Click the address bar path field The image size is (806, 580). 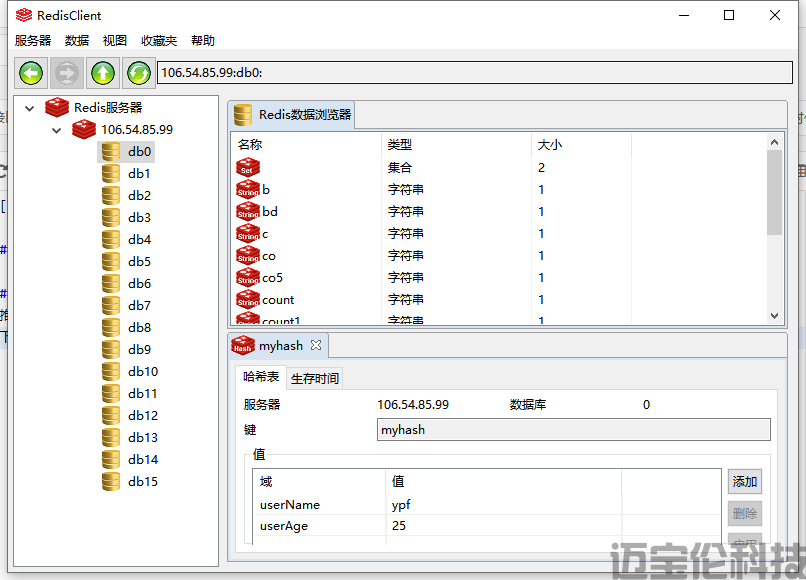coord(474,72)
